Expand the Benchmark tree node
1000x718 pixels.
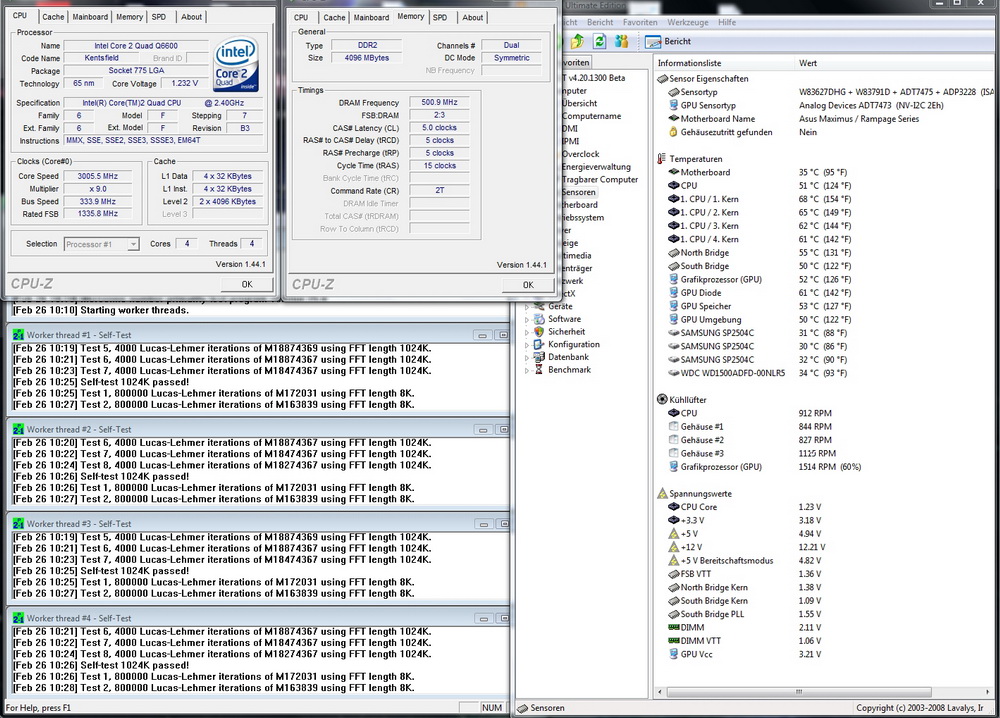[x=527, y=370]
